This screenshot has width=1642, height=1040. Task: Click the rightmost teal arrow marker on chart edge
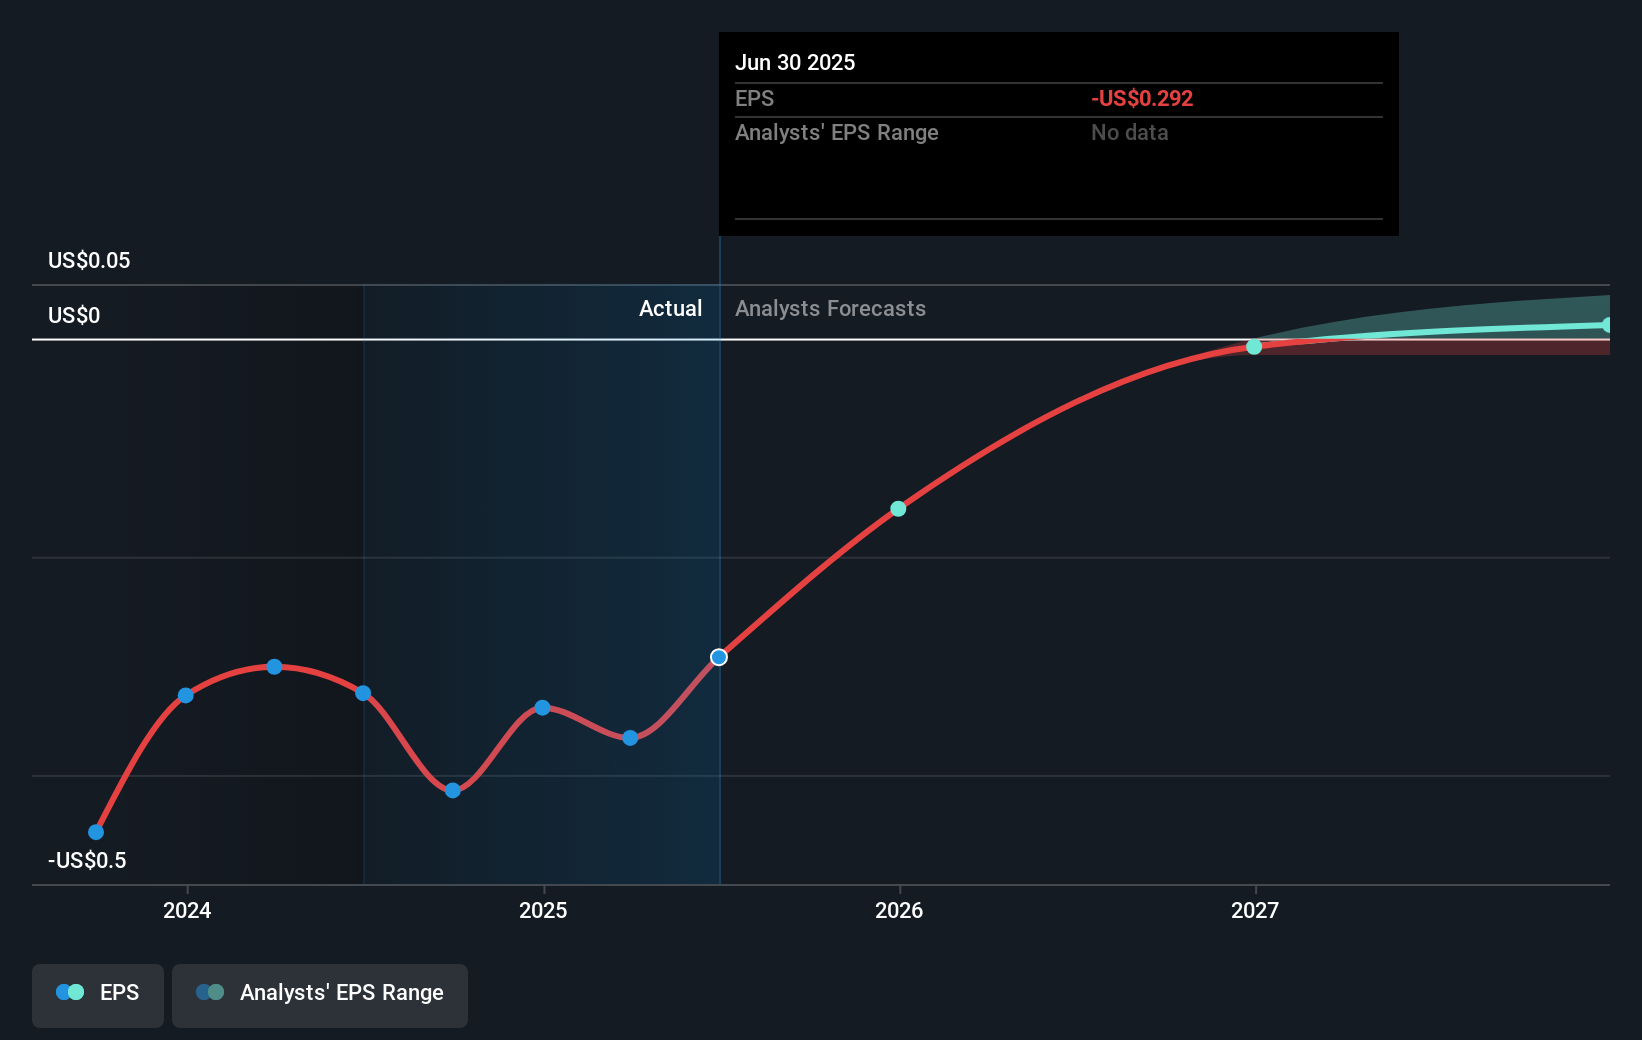click(1607, 323)
